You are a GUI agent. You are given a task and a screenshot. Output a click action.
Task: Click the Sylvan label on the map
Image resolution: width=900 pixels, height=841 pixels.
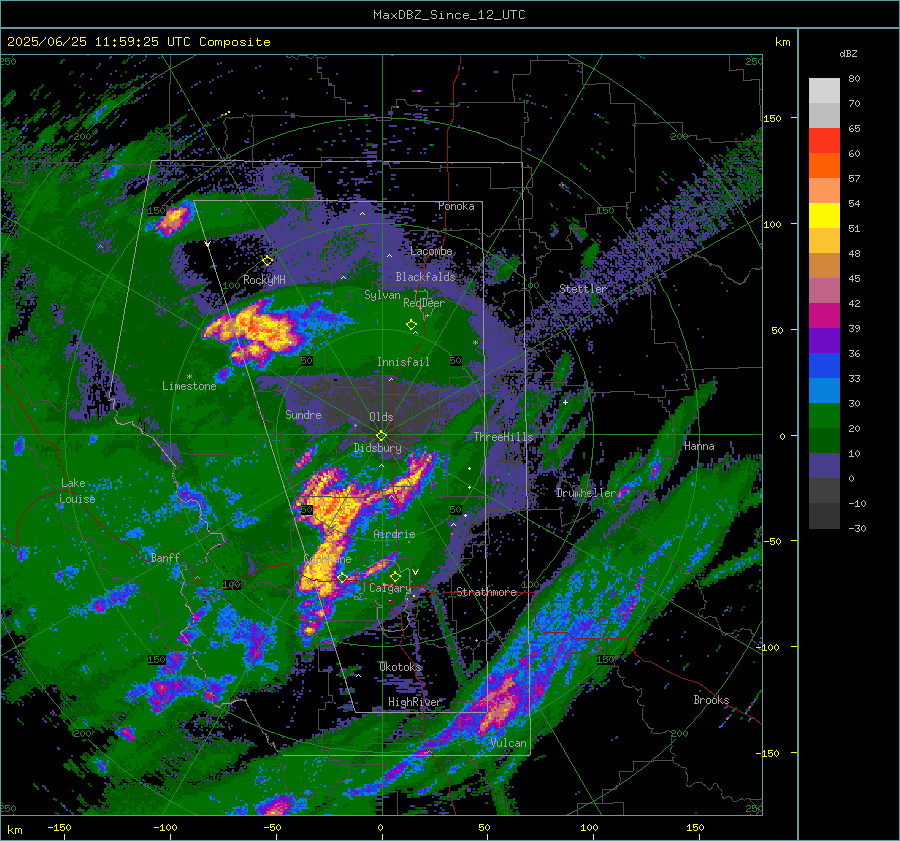pos(382,295)
